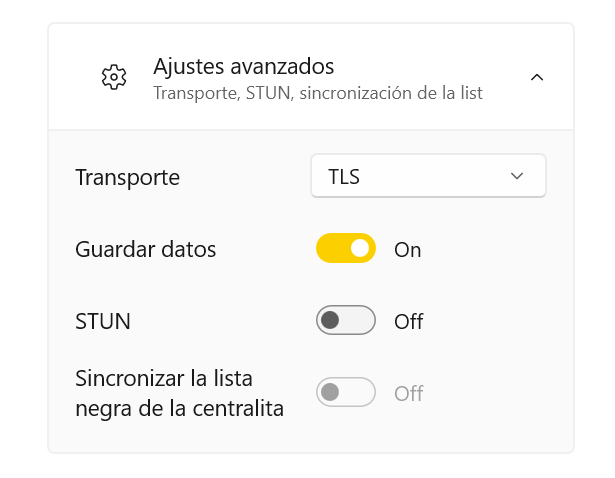
Task: Click the Transporte dropdown arrow
Action: click(x=517, y=176)
